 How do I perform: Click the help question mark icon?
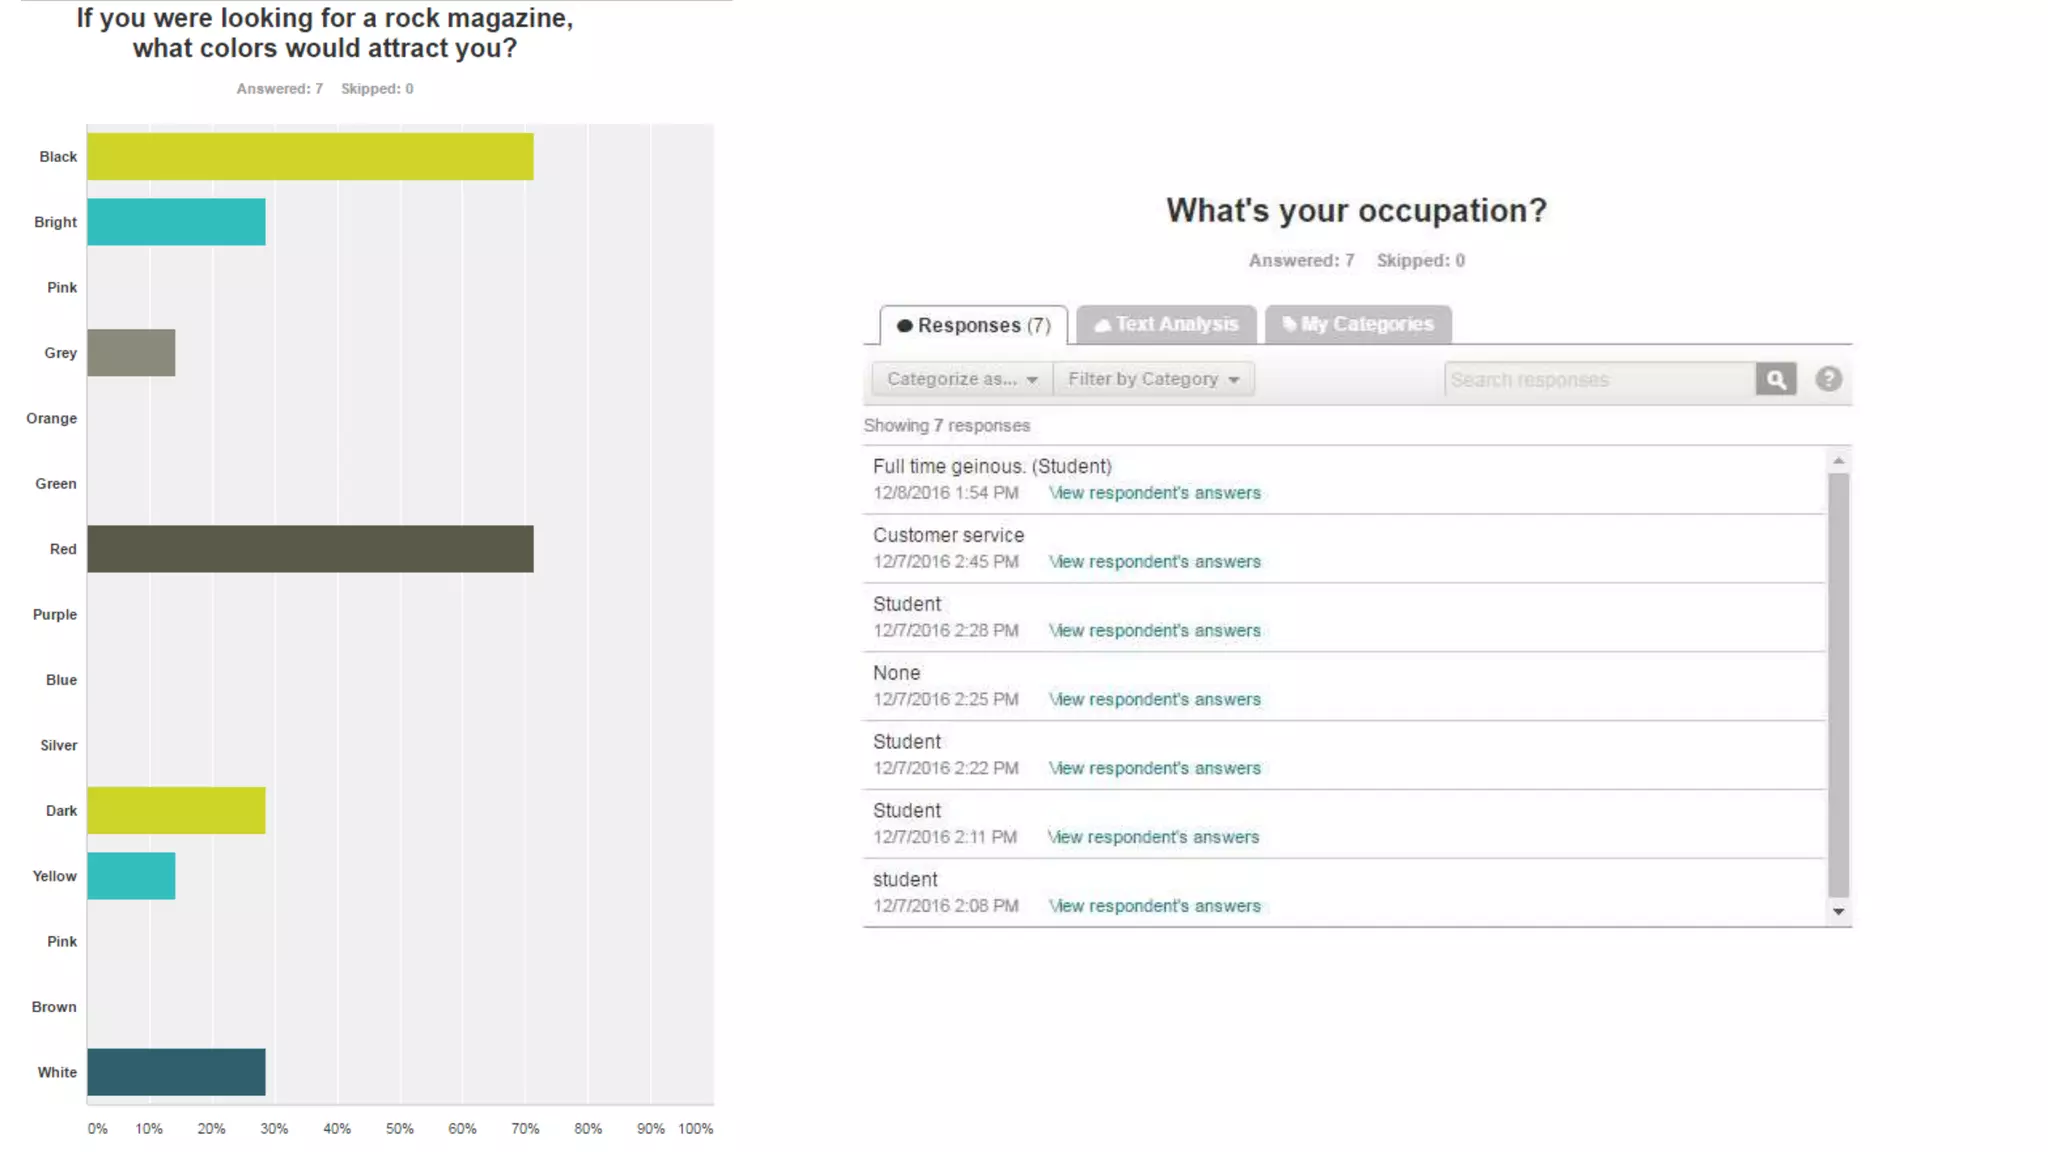click(1828, 380)
